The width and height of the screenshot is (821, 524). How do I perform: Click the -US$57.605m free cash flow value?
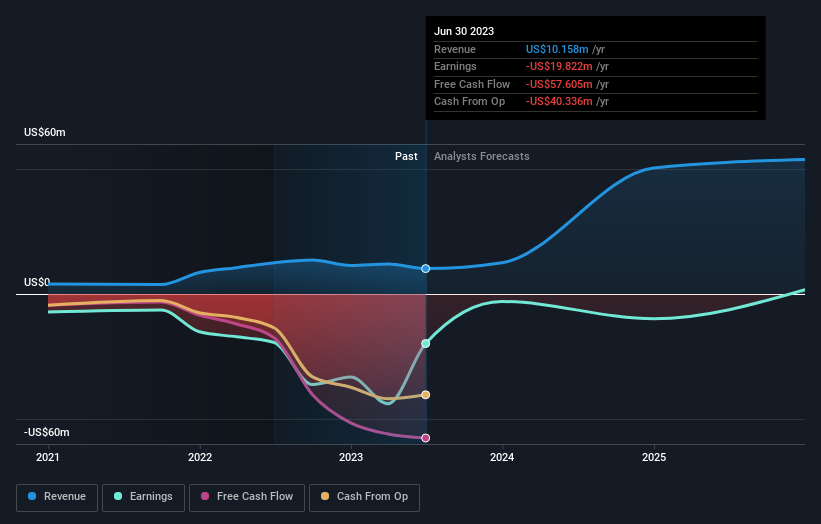pos(559,84)
